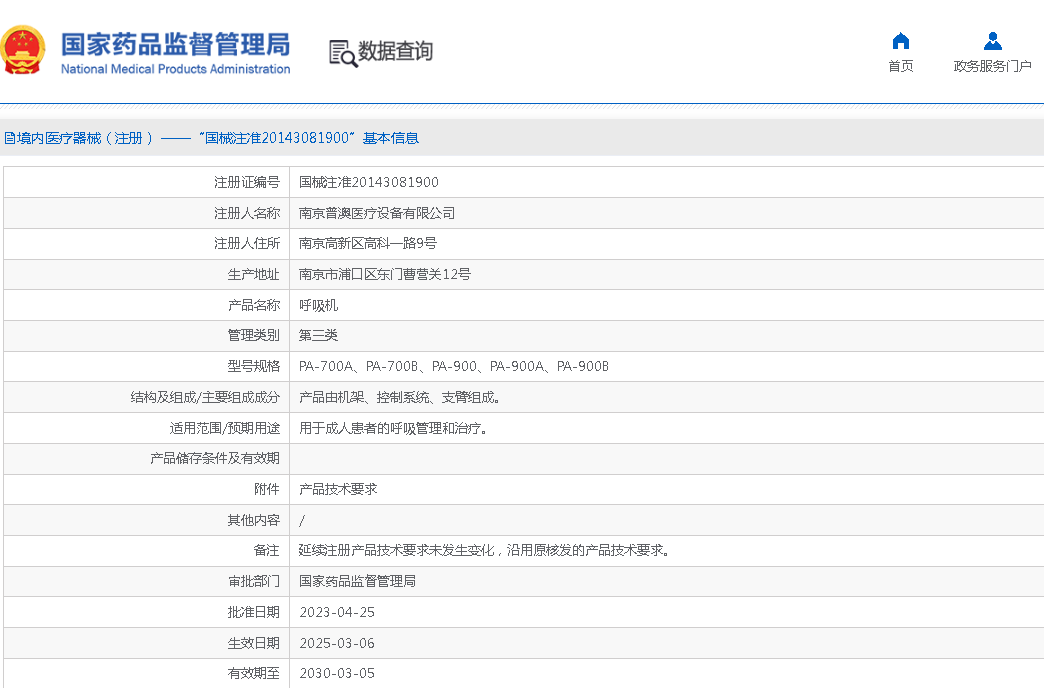
Task: Click the 国家药品监督管理局 site title
Action: tap(175, 43)
